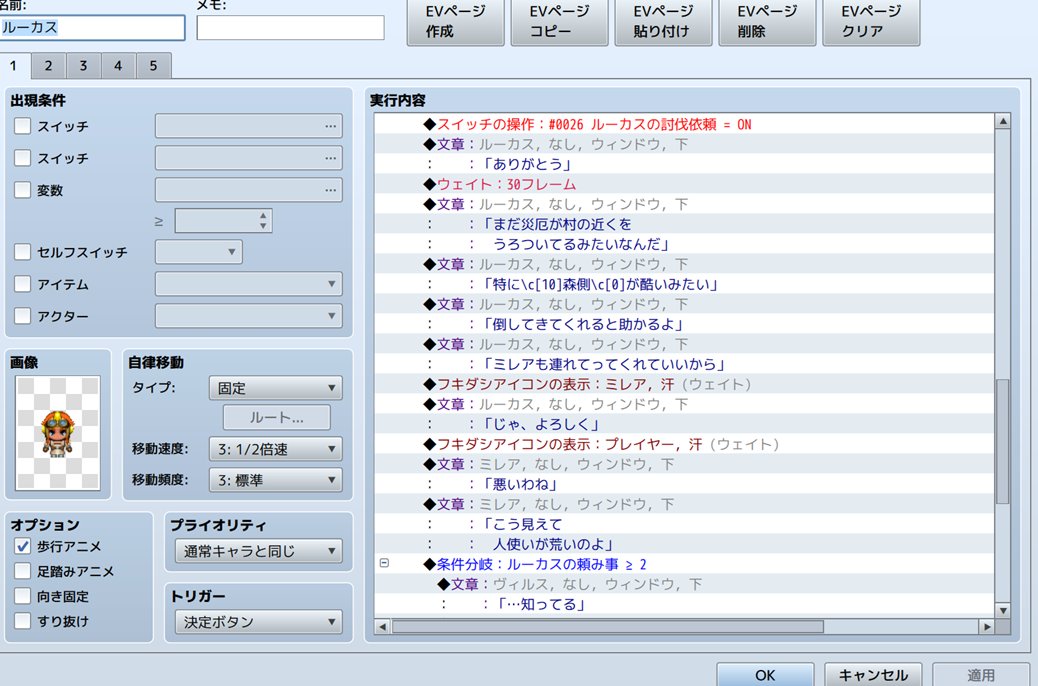Select the スイッチの操作 #0026 command line
This screenshot has height=686, width=1038.
click(684, 124)
